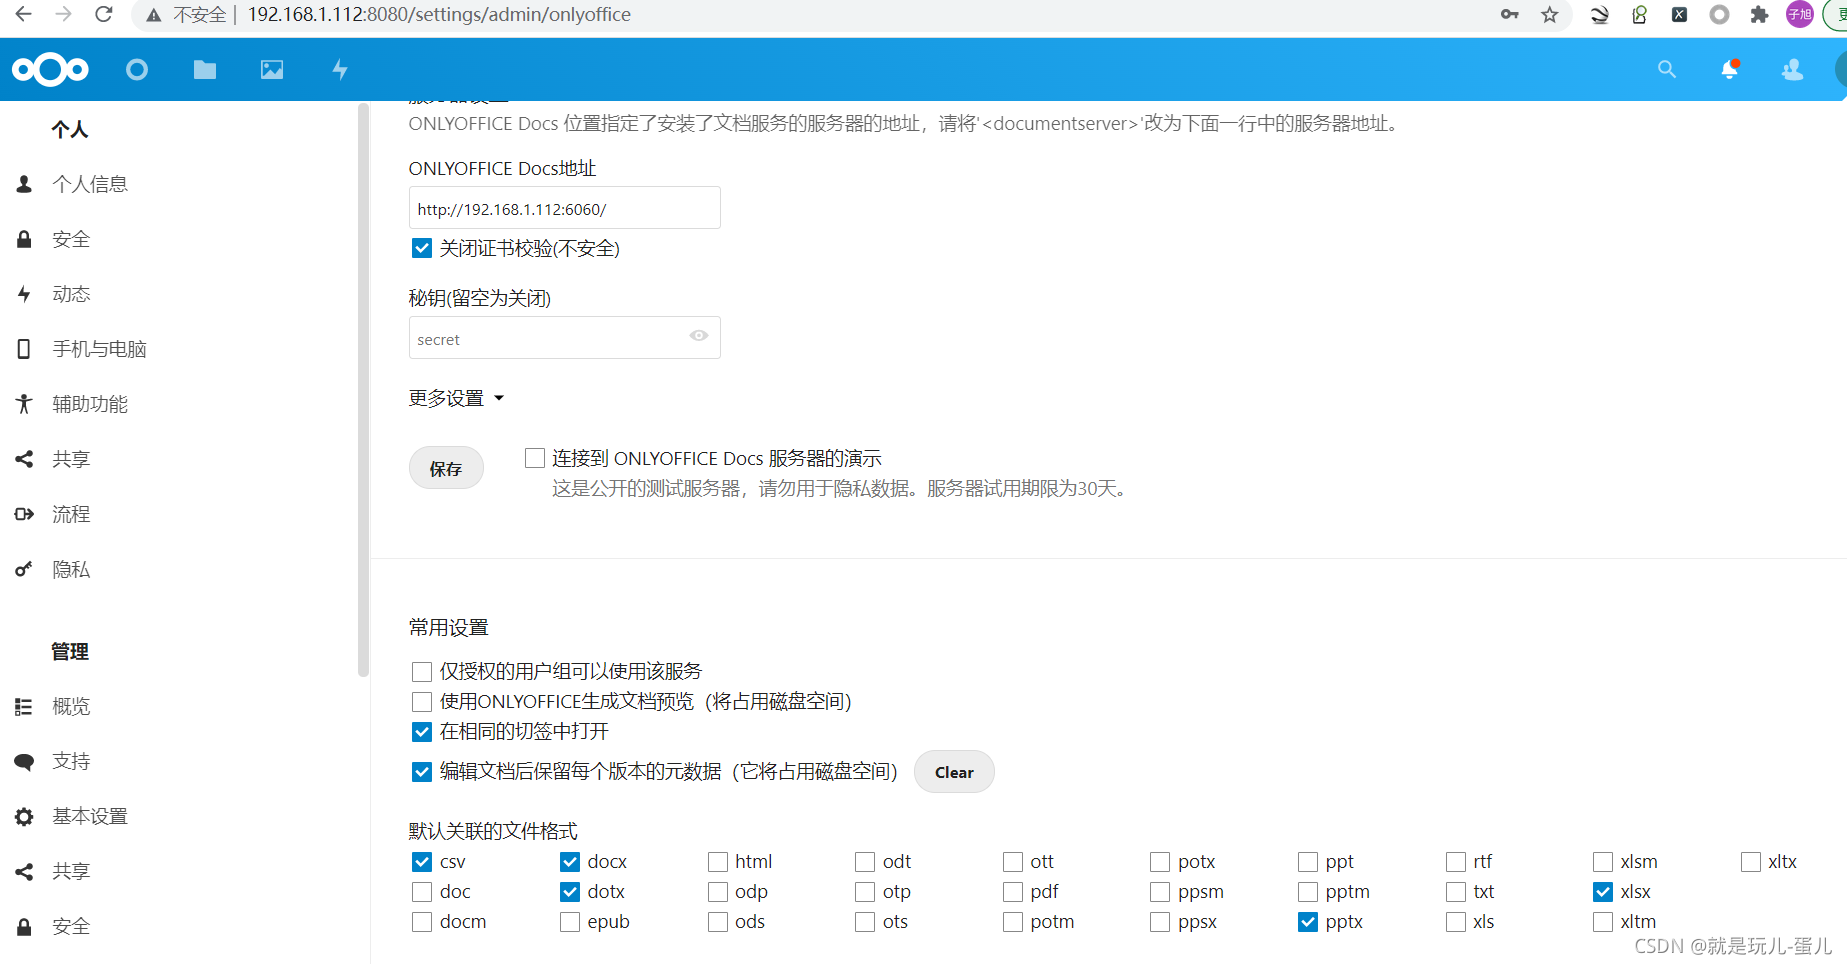Check the xltx format checkbox
Viewport: 1847px width, 964px height.
(x=1751, y=861)
